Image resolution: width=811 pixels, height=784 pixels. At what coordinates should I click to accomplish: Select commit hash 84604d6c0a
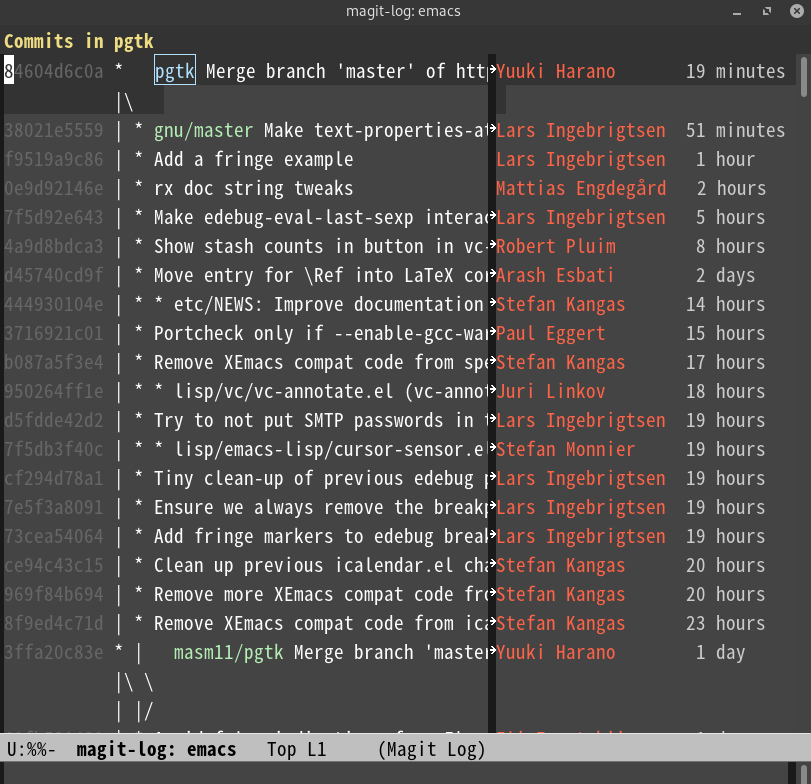[x=54, y=71]
